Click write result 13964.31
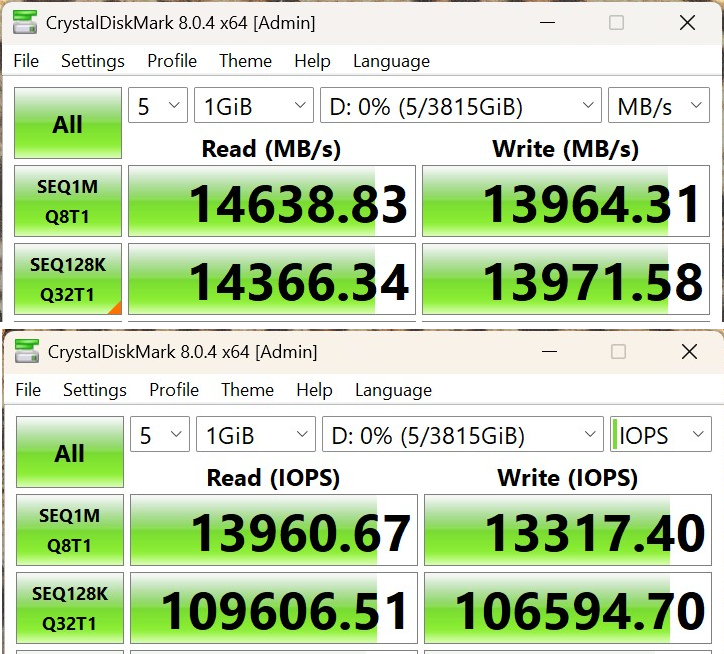 coord(566,201)
